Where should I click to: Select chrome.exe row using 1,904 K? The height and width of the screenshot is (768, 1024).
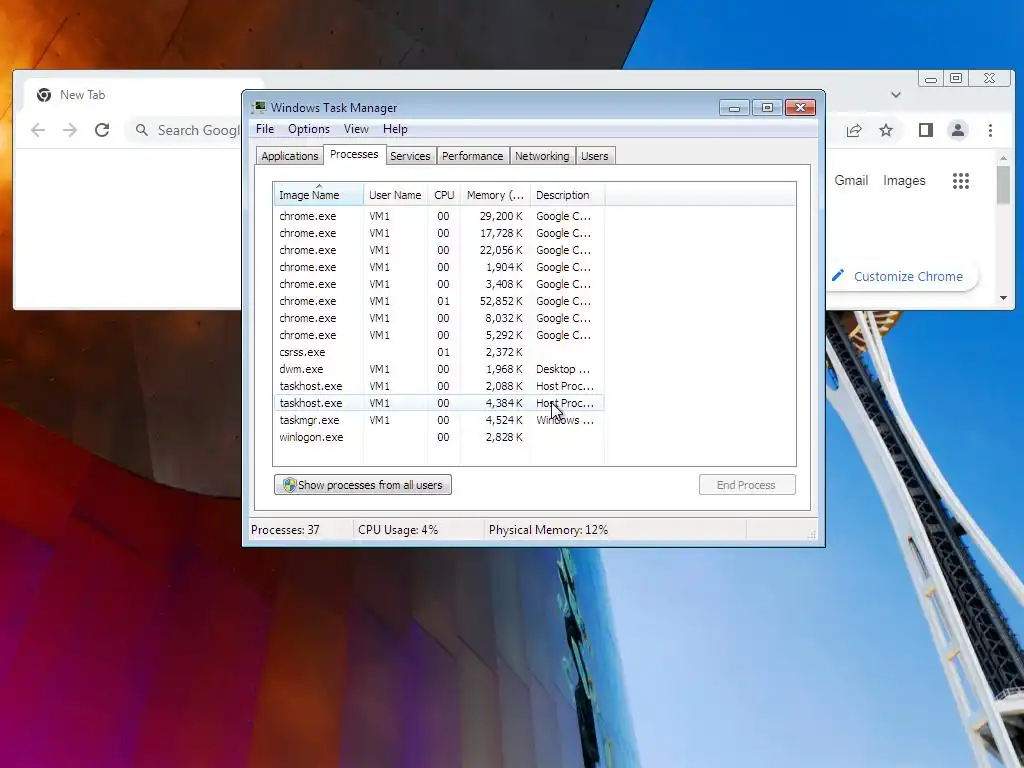coord(439,266)
